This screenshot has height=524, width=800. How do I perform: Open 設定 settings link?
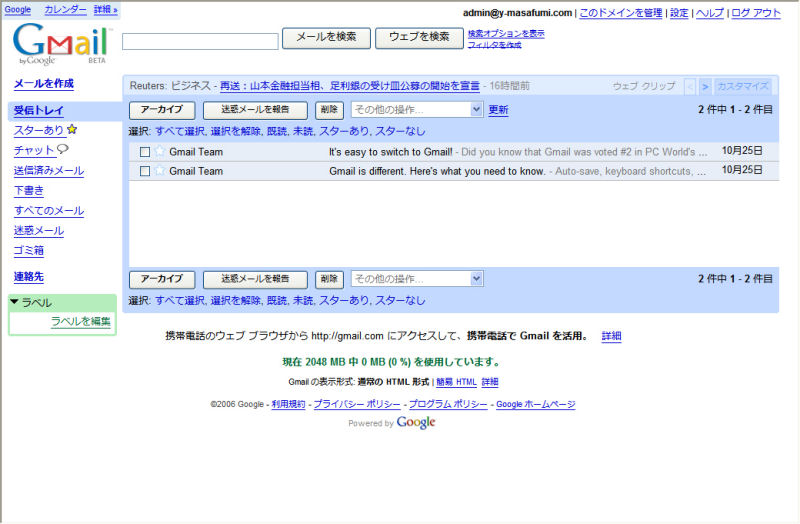(x=679, y=13)
